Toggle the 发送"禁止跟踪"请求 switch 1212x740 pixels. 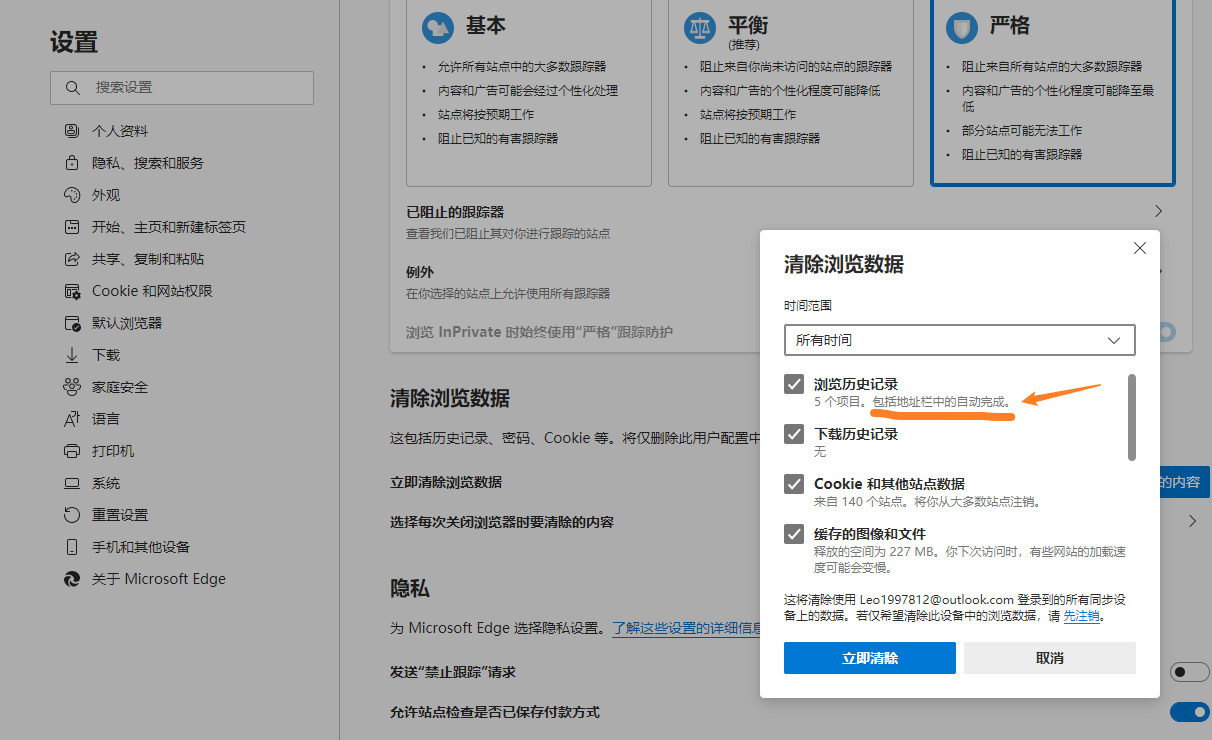click(1189, 672)
